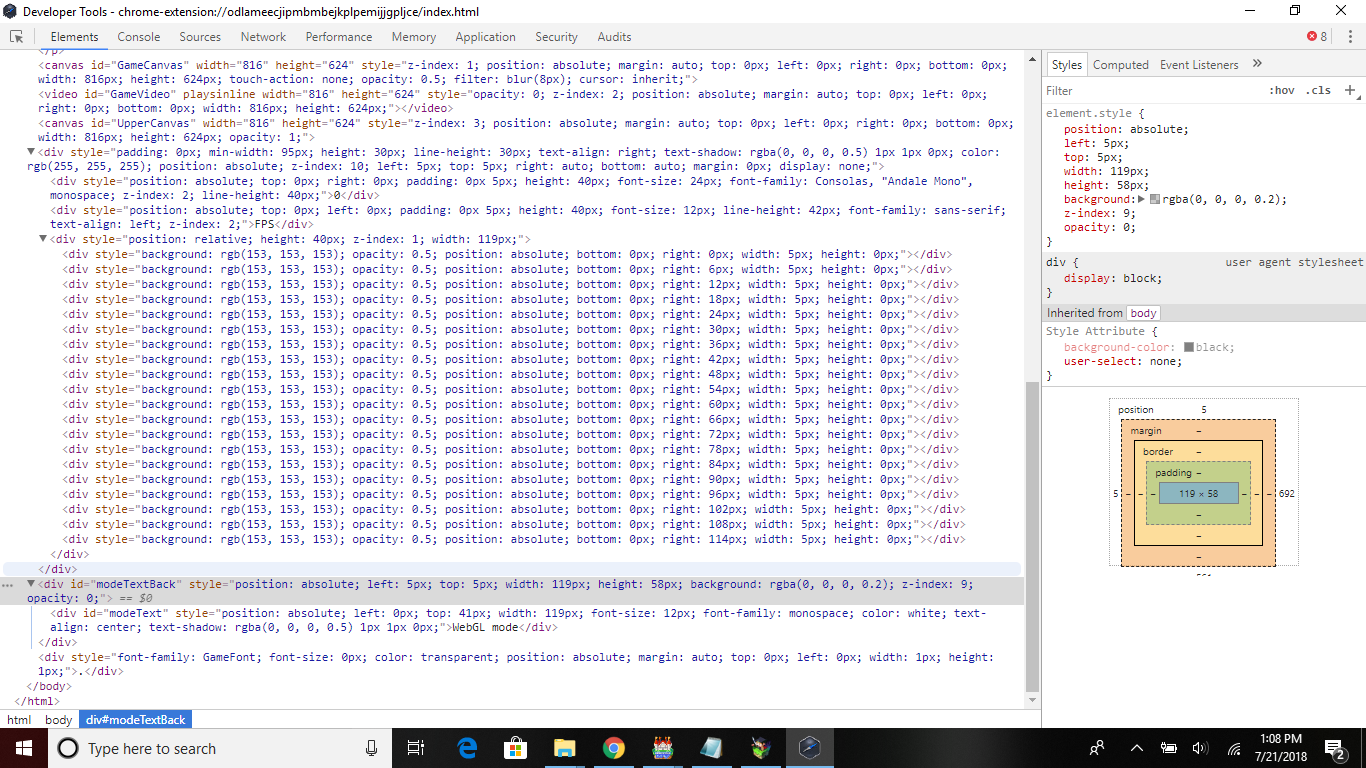1366x768 pixels.
Task: Open the DevTools three-dot customize menu
Action: click(1348, 36)
